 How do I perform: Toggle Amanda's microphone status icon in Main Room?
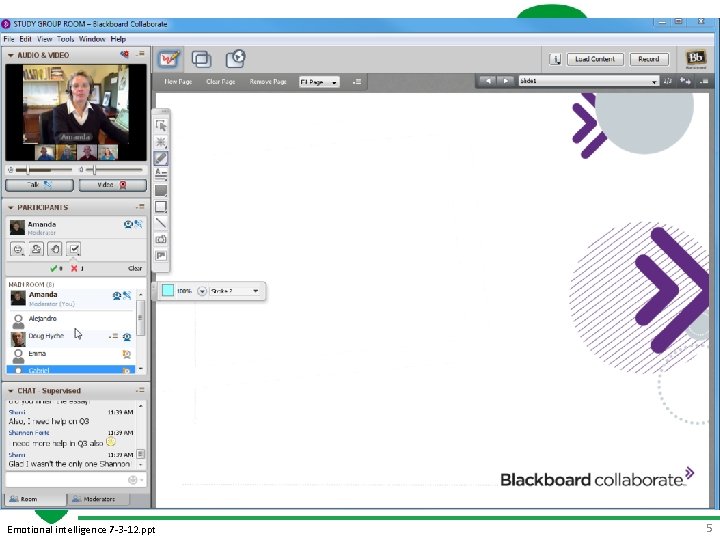click(127, 295)
